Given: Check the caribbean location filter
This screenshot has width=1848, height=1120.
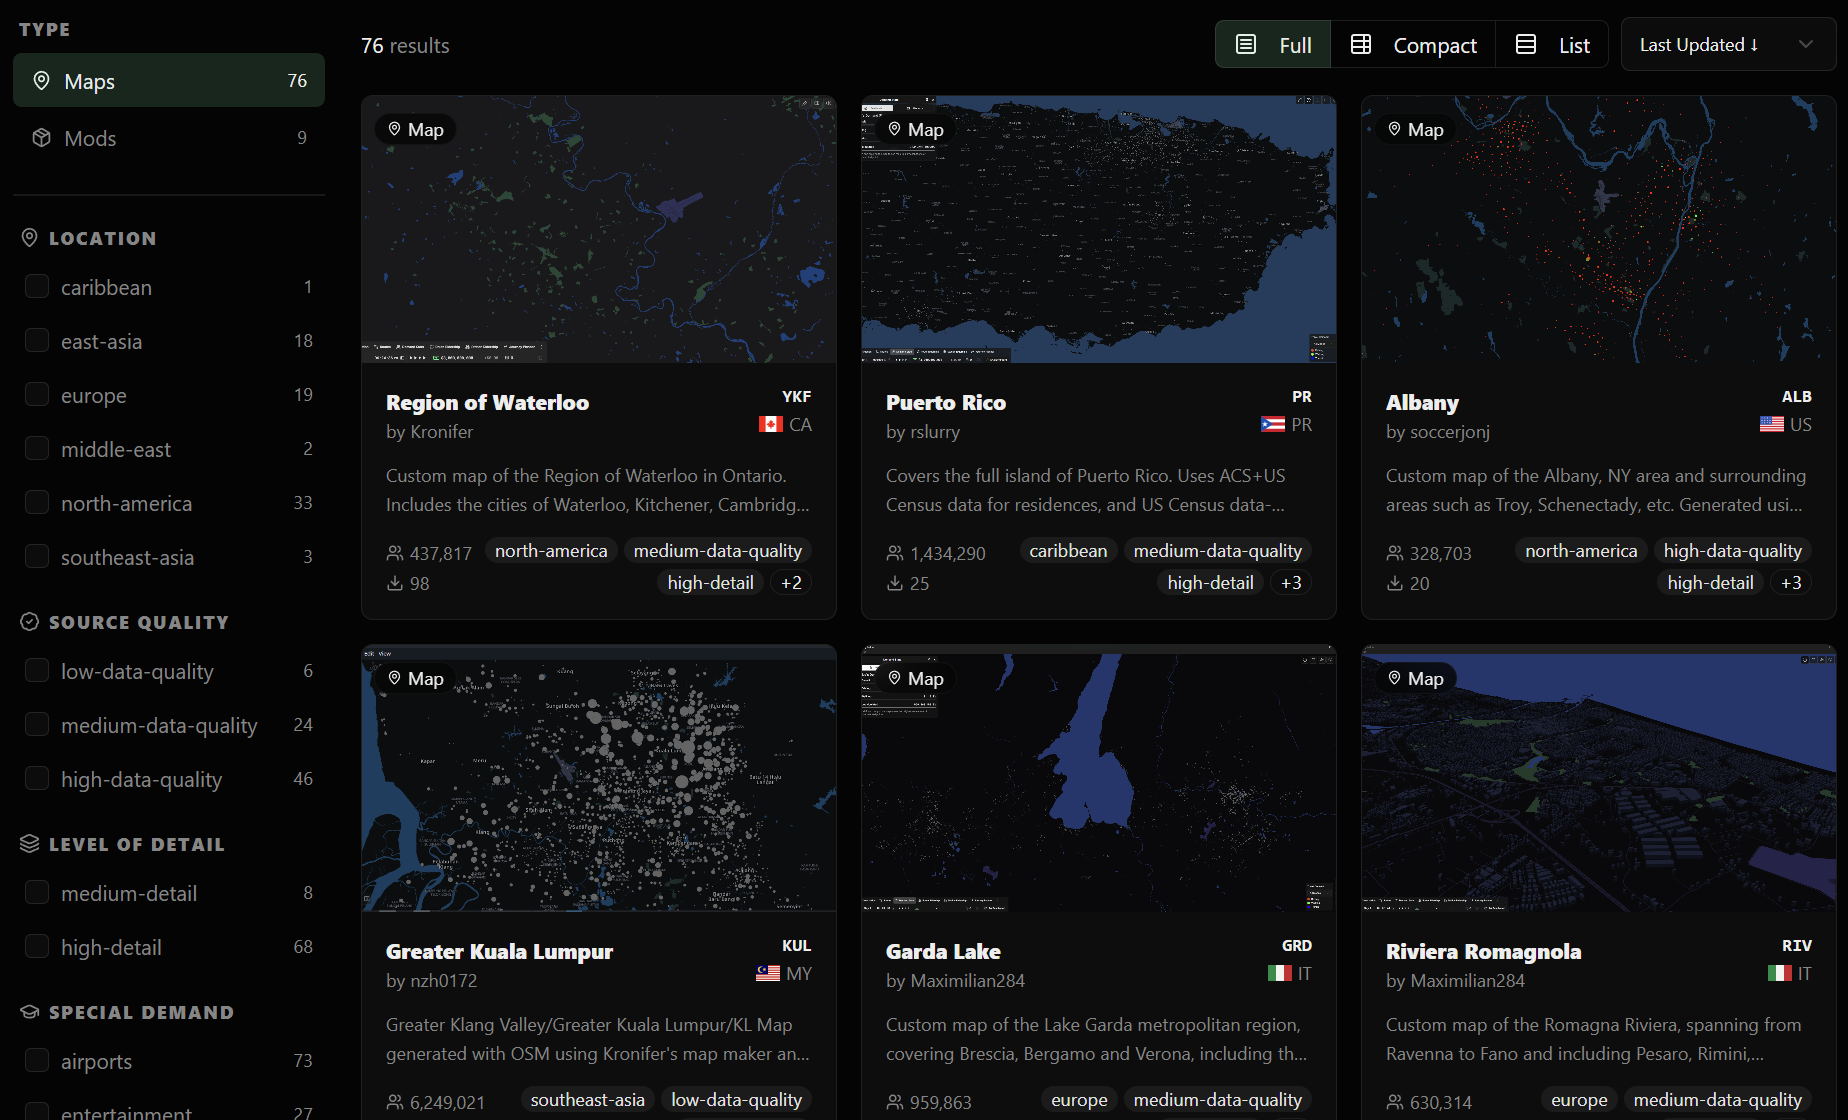Looking at the screenshot, I should 36,286.
